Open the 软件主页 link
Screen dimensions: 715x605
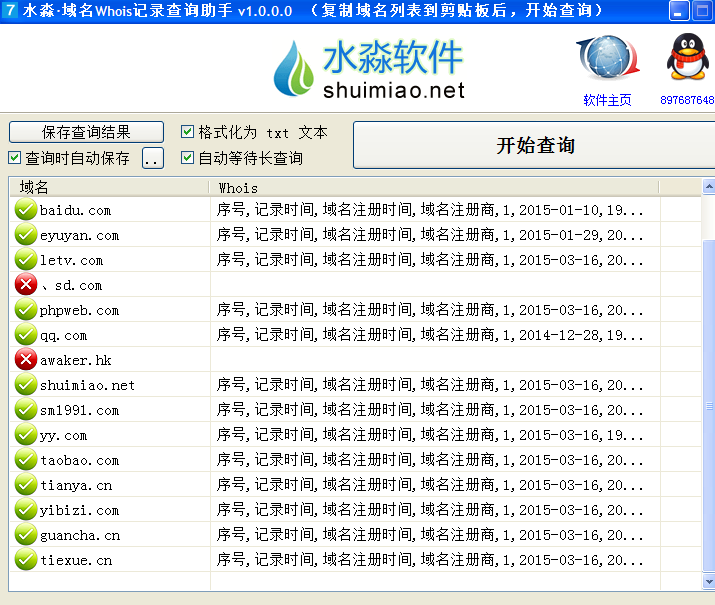(x=607, y=100)
